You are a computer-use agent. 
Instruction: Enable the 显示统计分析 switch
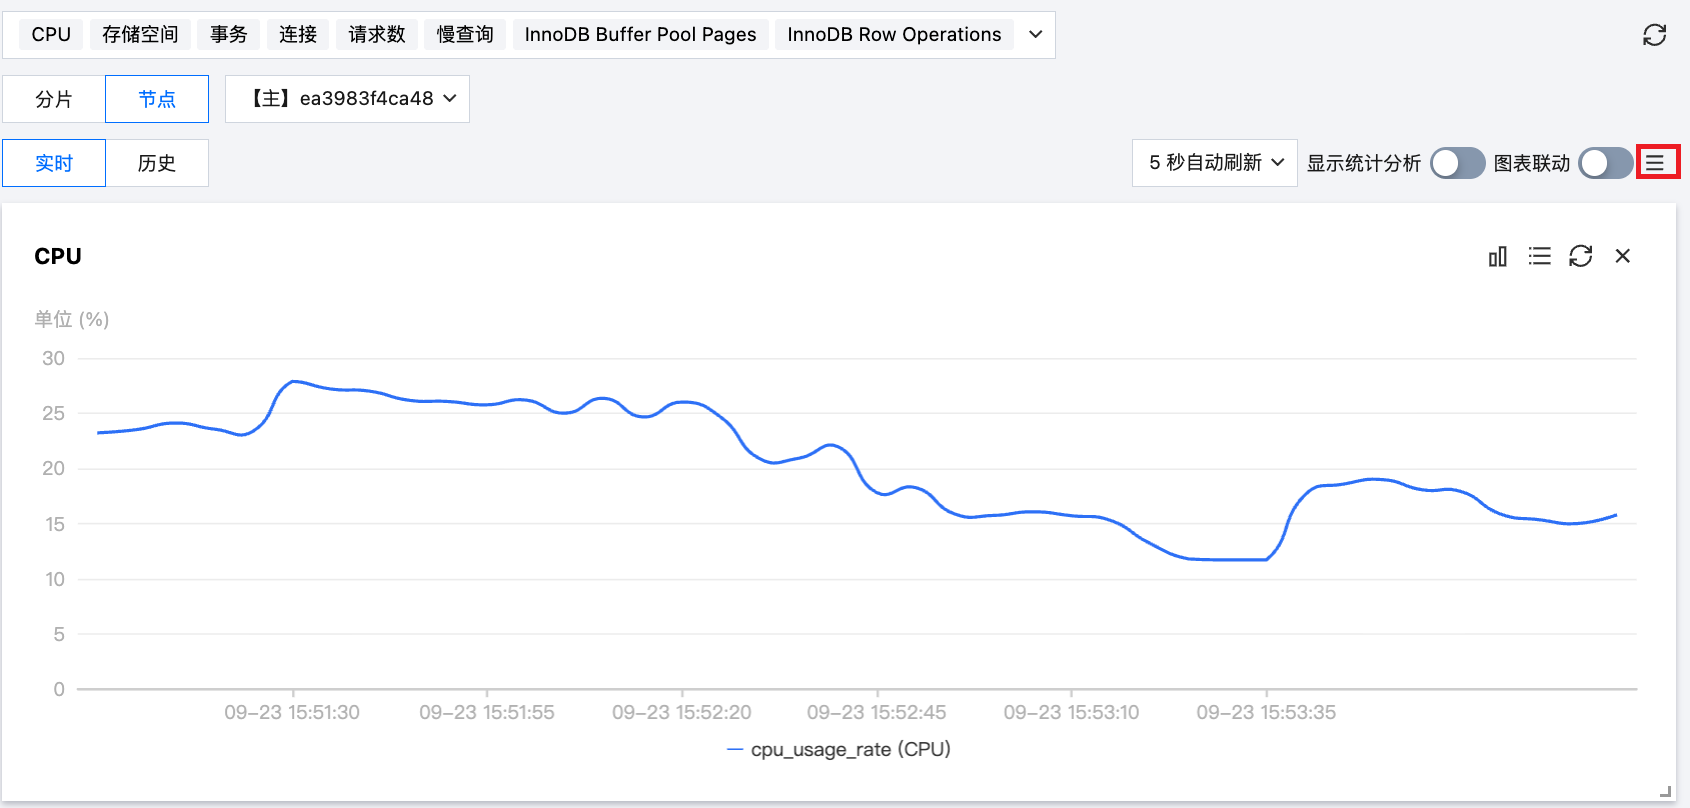(x=1457, y=163)
